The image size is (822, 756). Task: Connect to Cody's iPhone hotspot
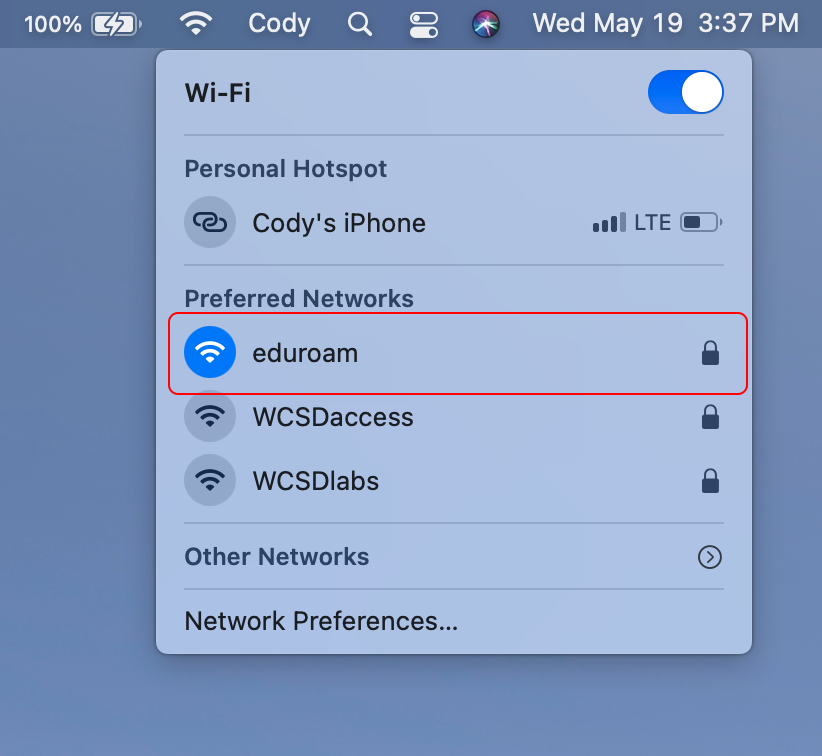(454, 223)
